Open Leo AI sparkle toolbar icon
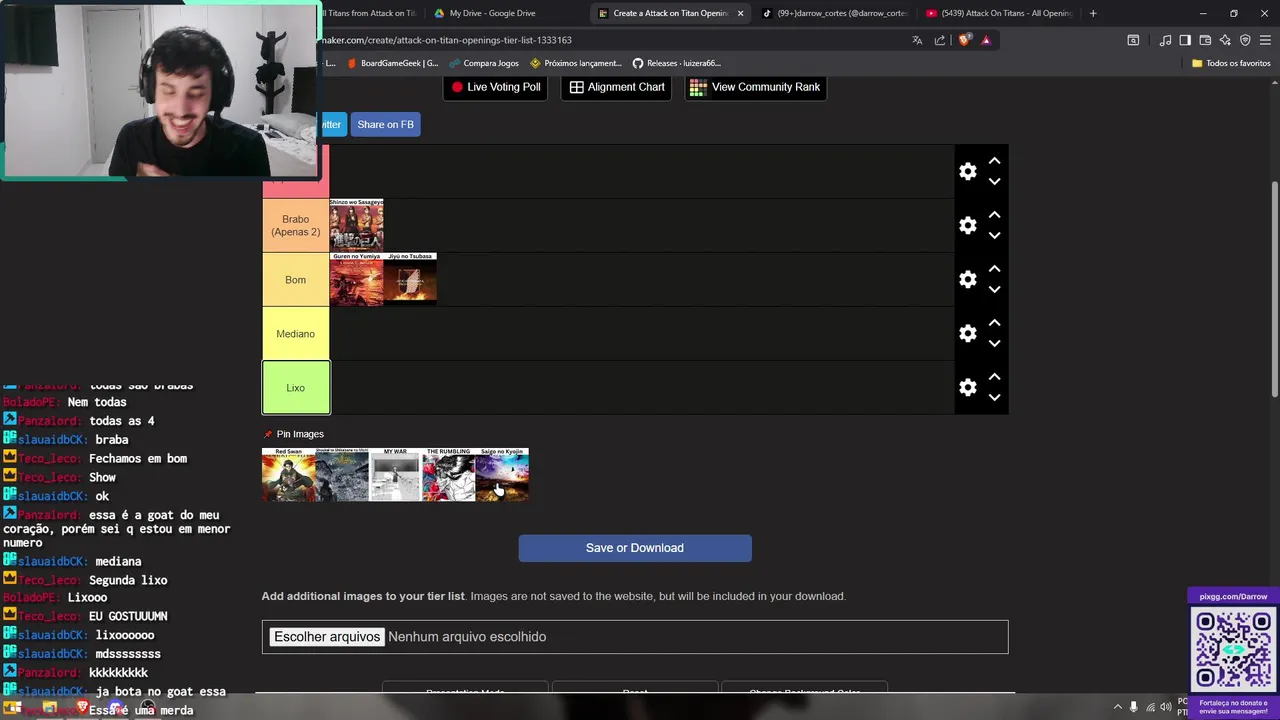The image size is (1280, 720). [1225, 40]
